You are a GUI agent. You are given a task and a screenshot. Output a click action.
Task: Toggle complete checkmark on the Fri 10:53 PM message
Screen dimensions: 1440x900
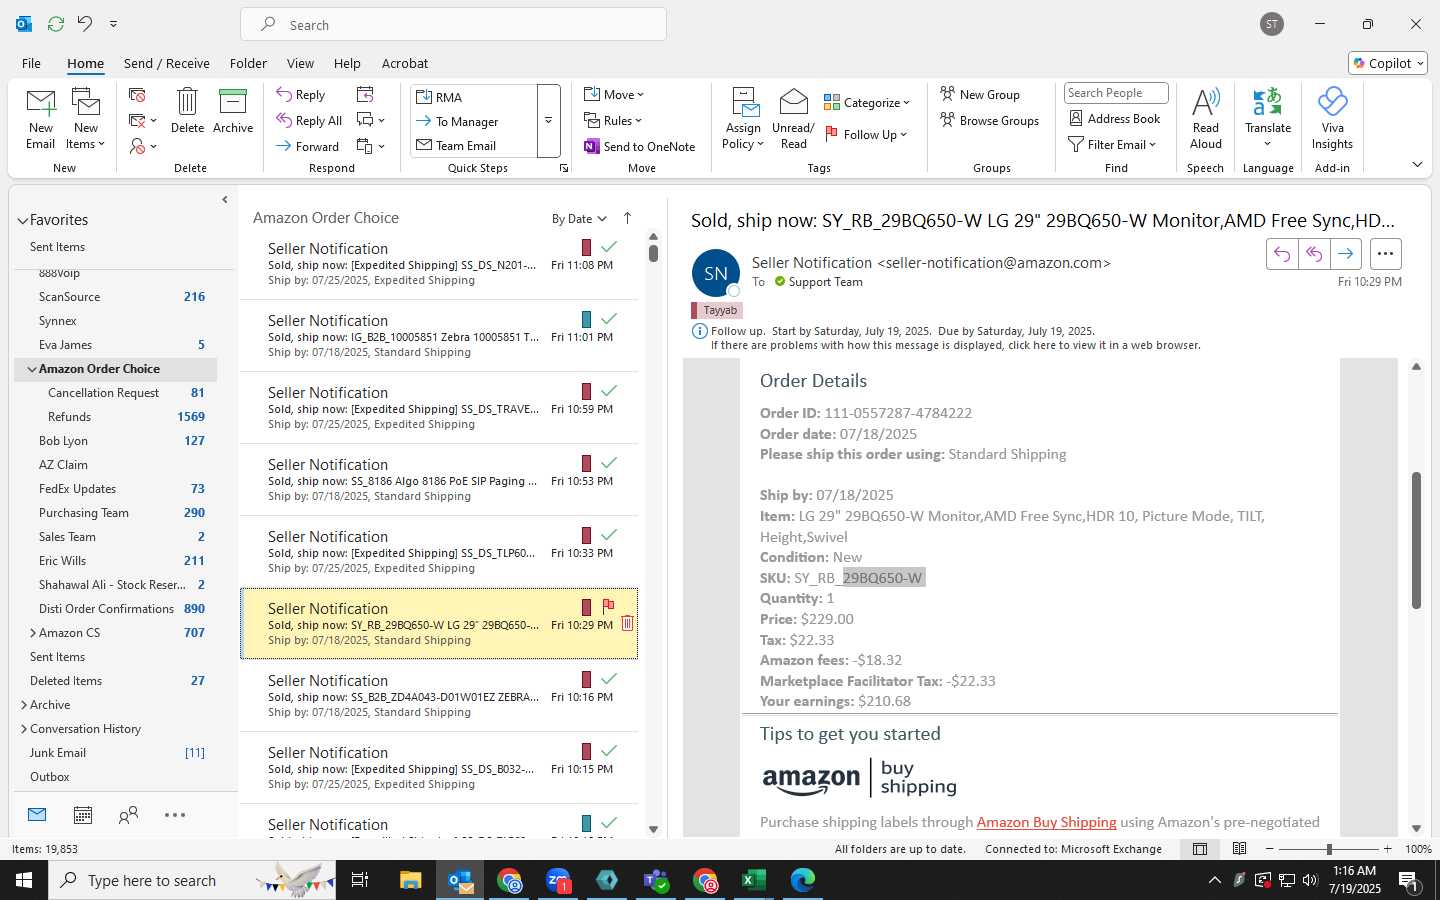[x=608, y=462]
